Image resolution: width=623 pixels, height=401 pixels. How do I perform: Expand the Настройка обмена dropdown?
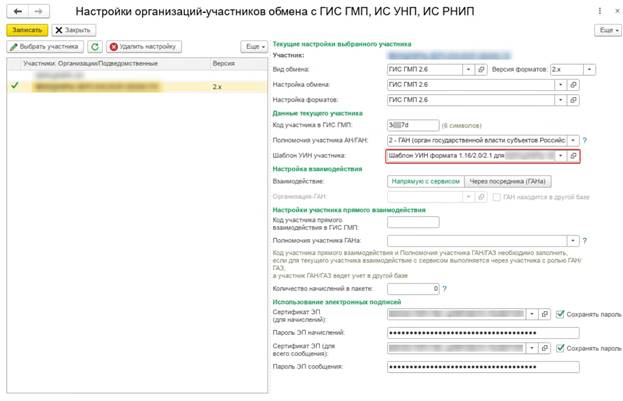click(561, 85)
